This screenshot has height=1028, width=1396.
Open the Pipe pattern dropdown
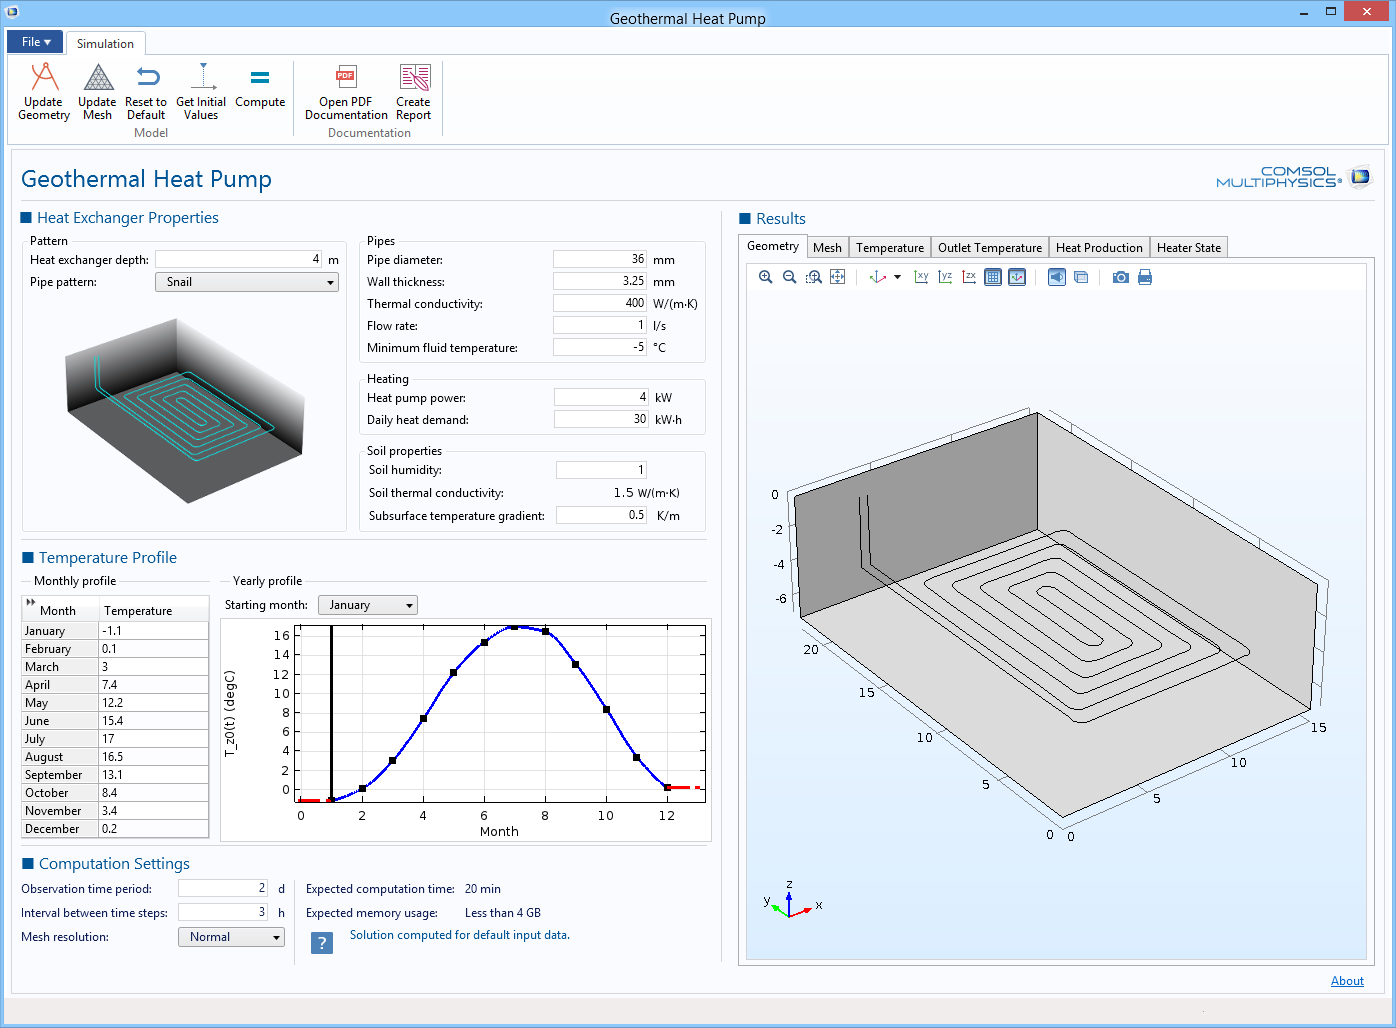click(247, 282)
